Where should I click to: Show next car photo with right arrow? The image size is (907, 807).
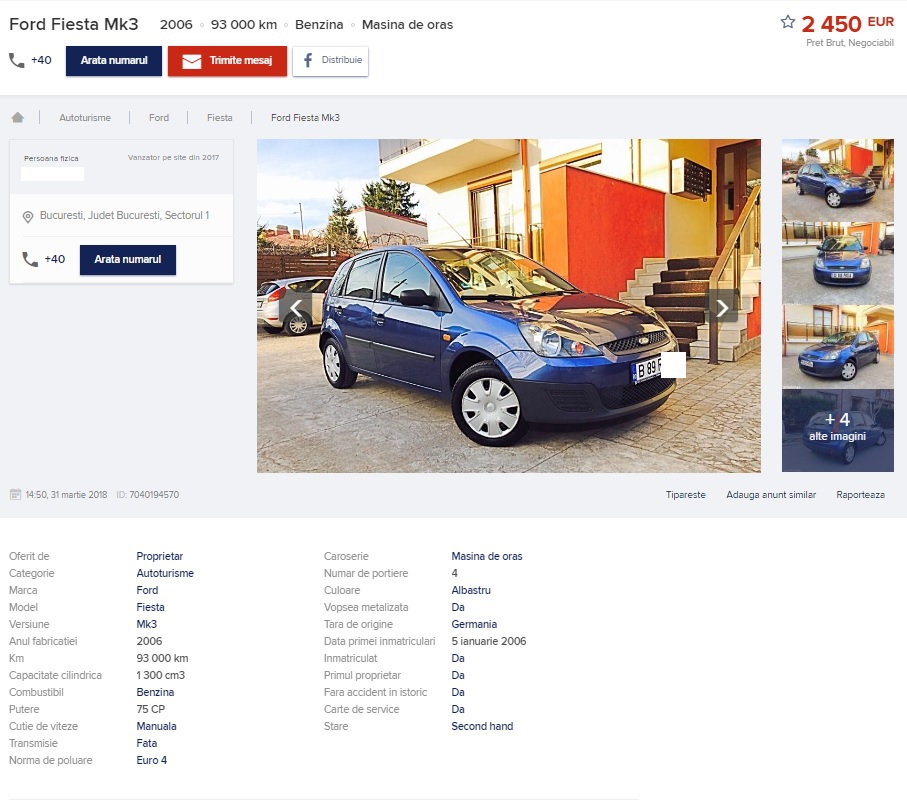point(722,307)
